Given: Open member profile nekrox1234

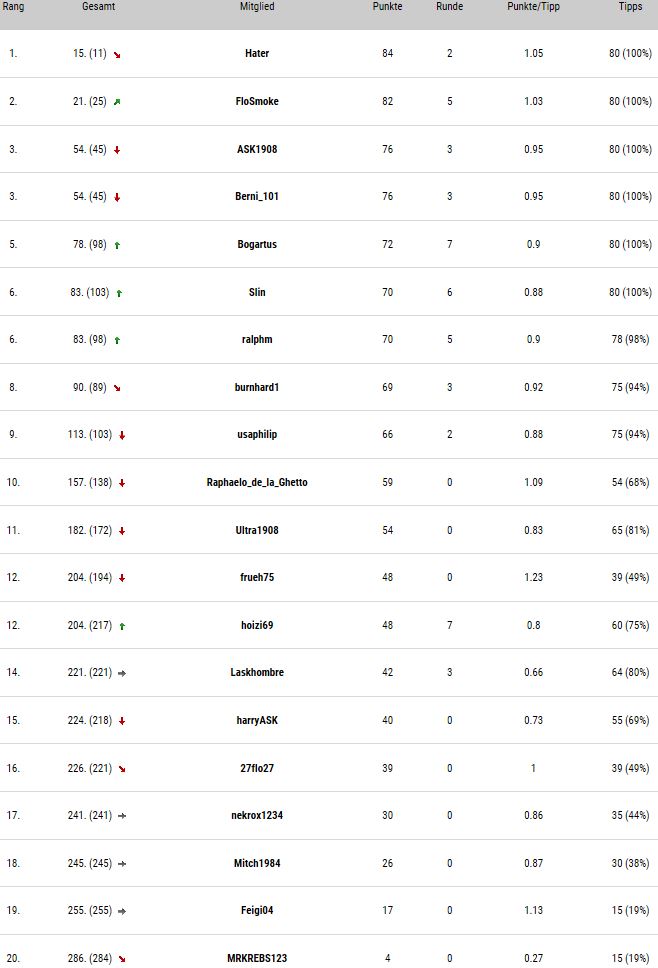Looking at the screenshot, I should pos(257,815).
